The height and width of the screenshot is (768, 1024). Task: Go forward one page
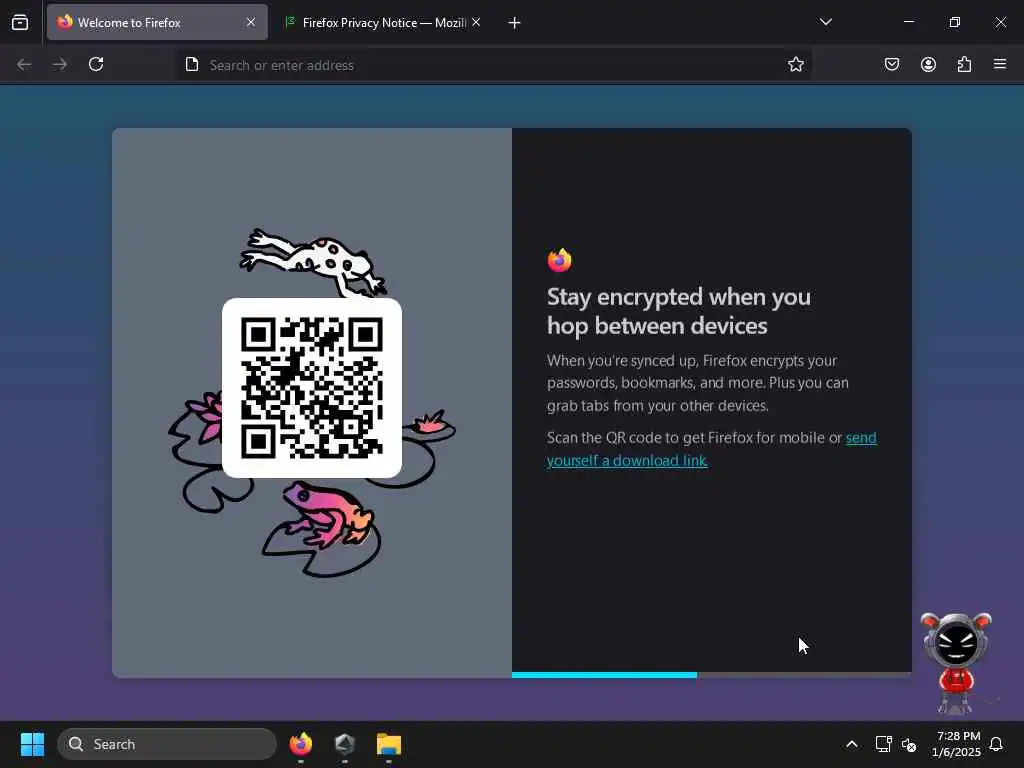point(60,64)
